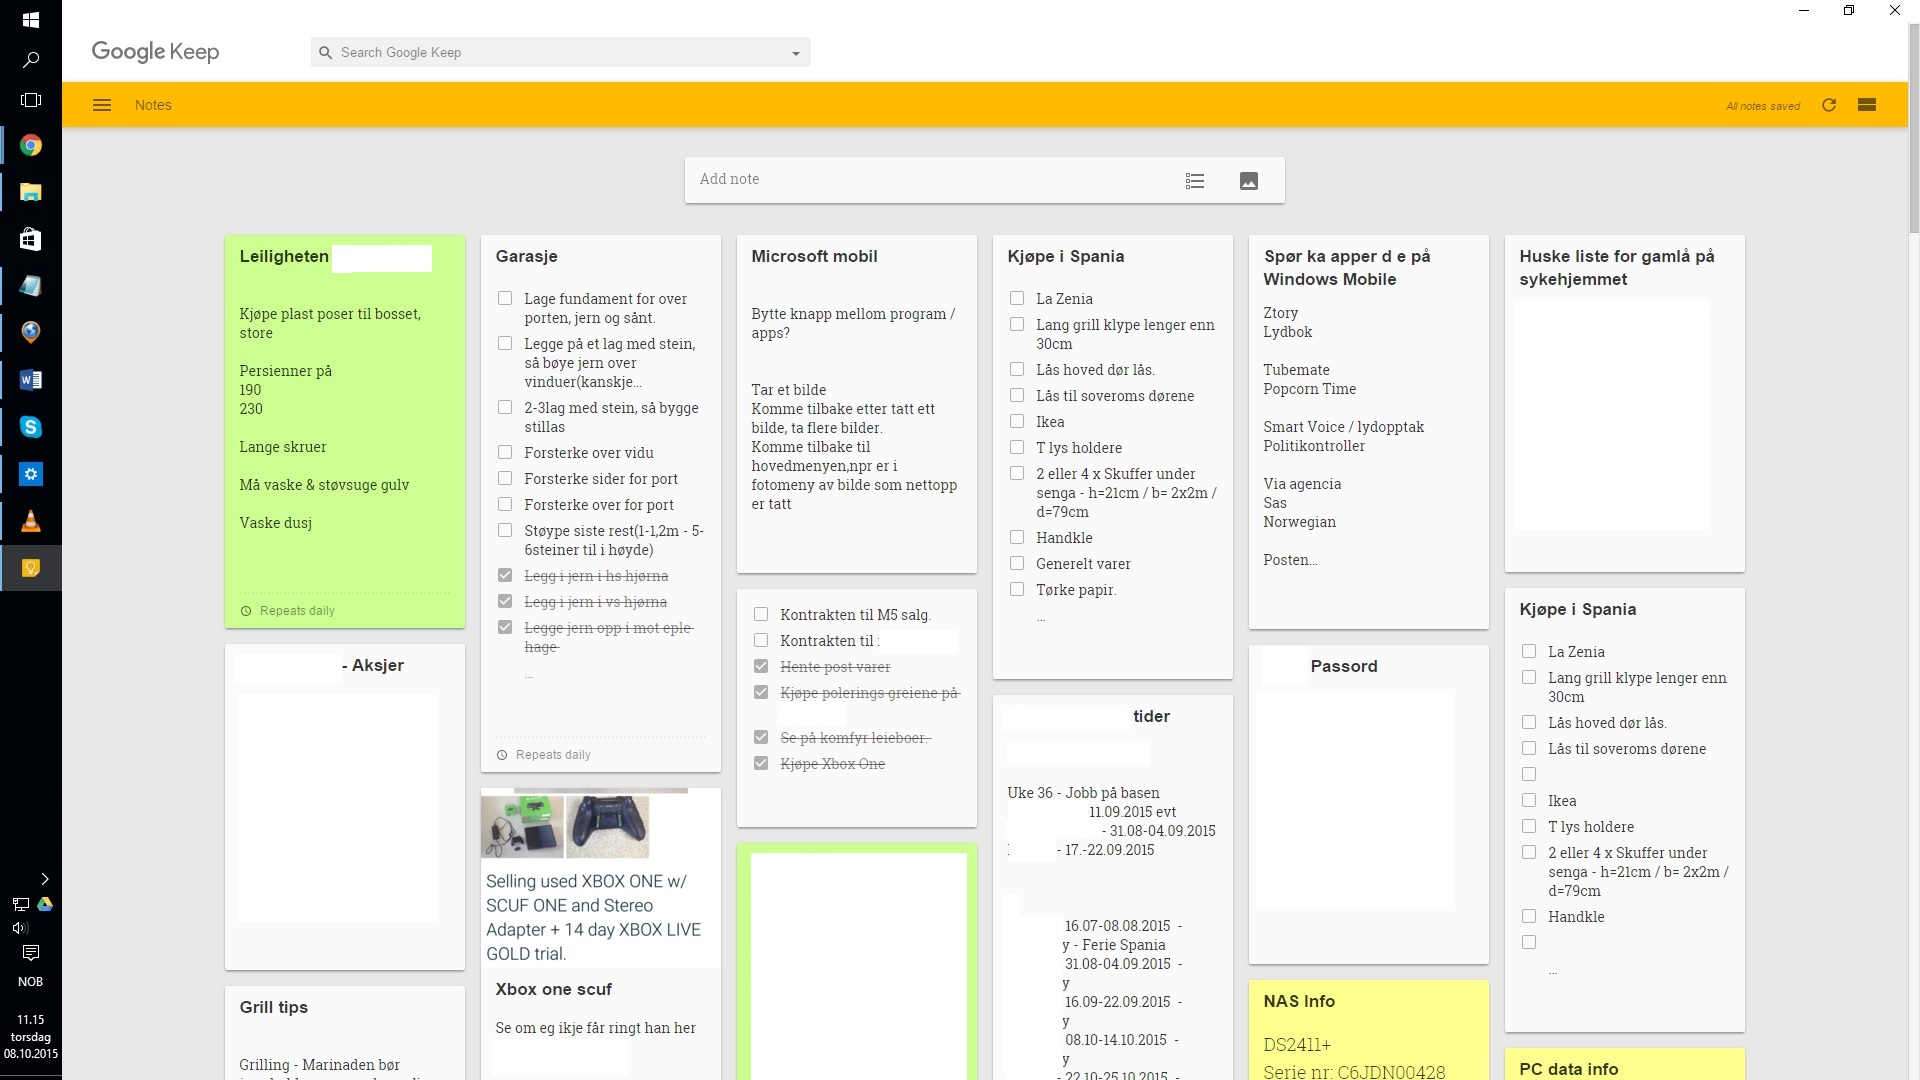The width and height of the screenshot is (1920, 1080).
Task: Expand ellipsis in right Kjøpe i Spania note
Action: (x=1553, y=972)
